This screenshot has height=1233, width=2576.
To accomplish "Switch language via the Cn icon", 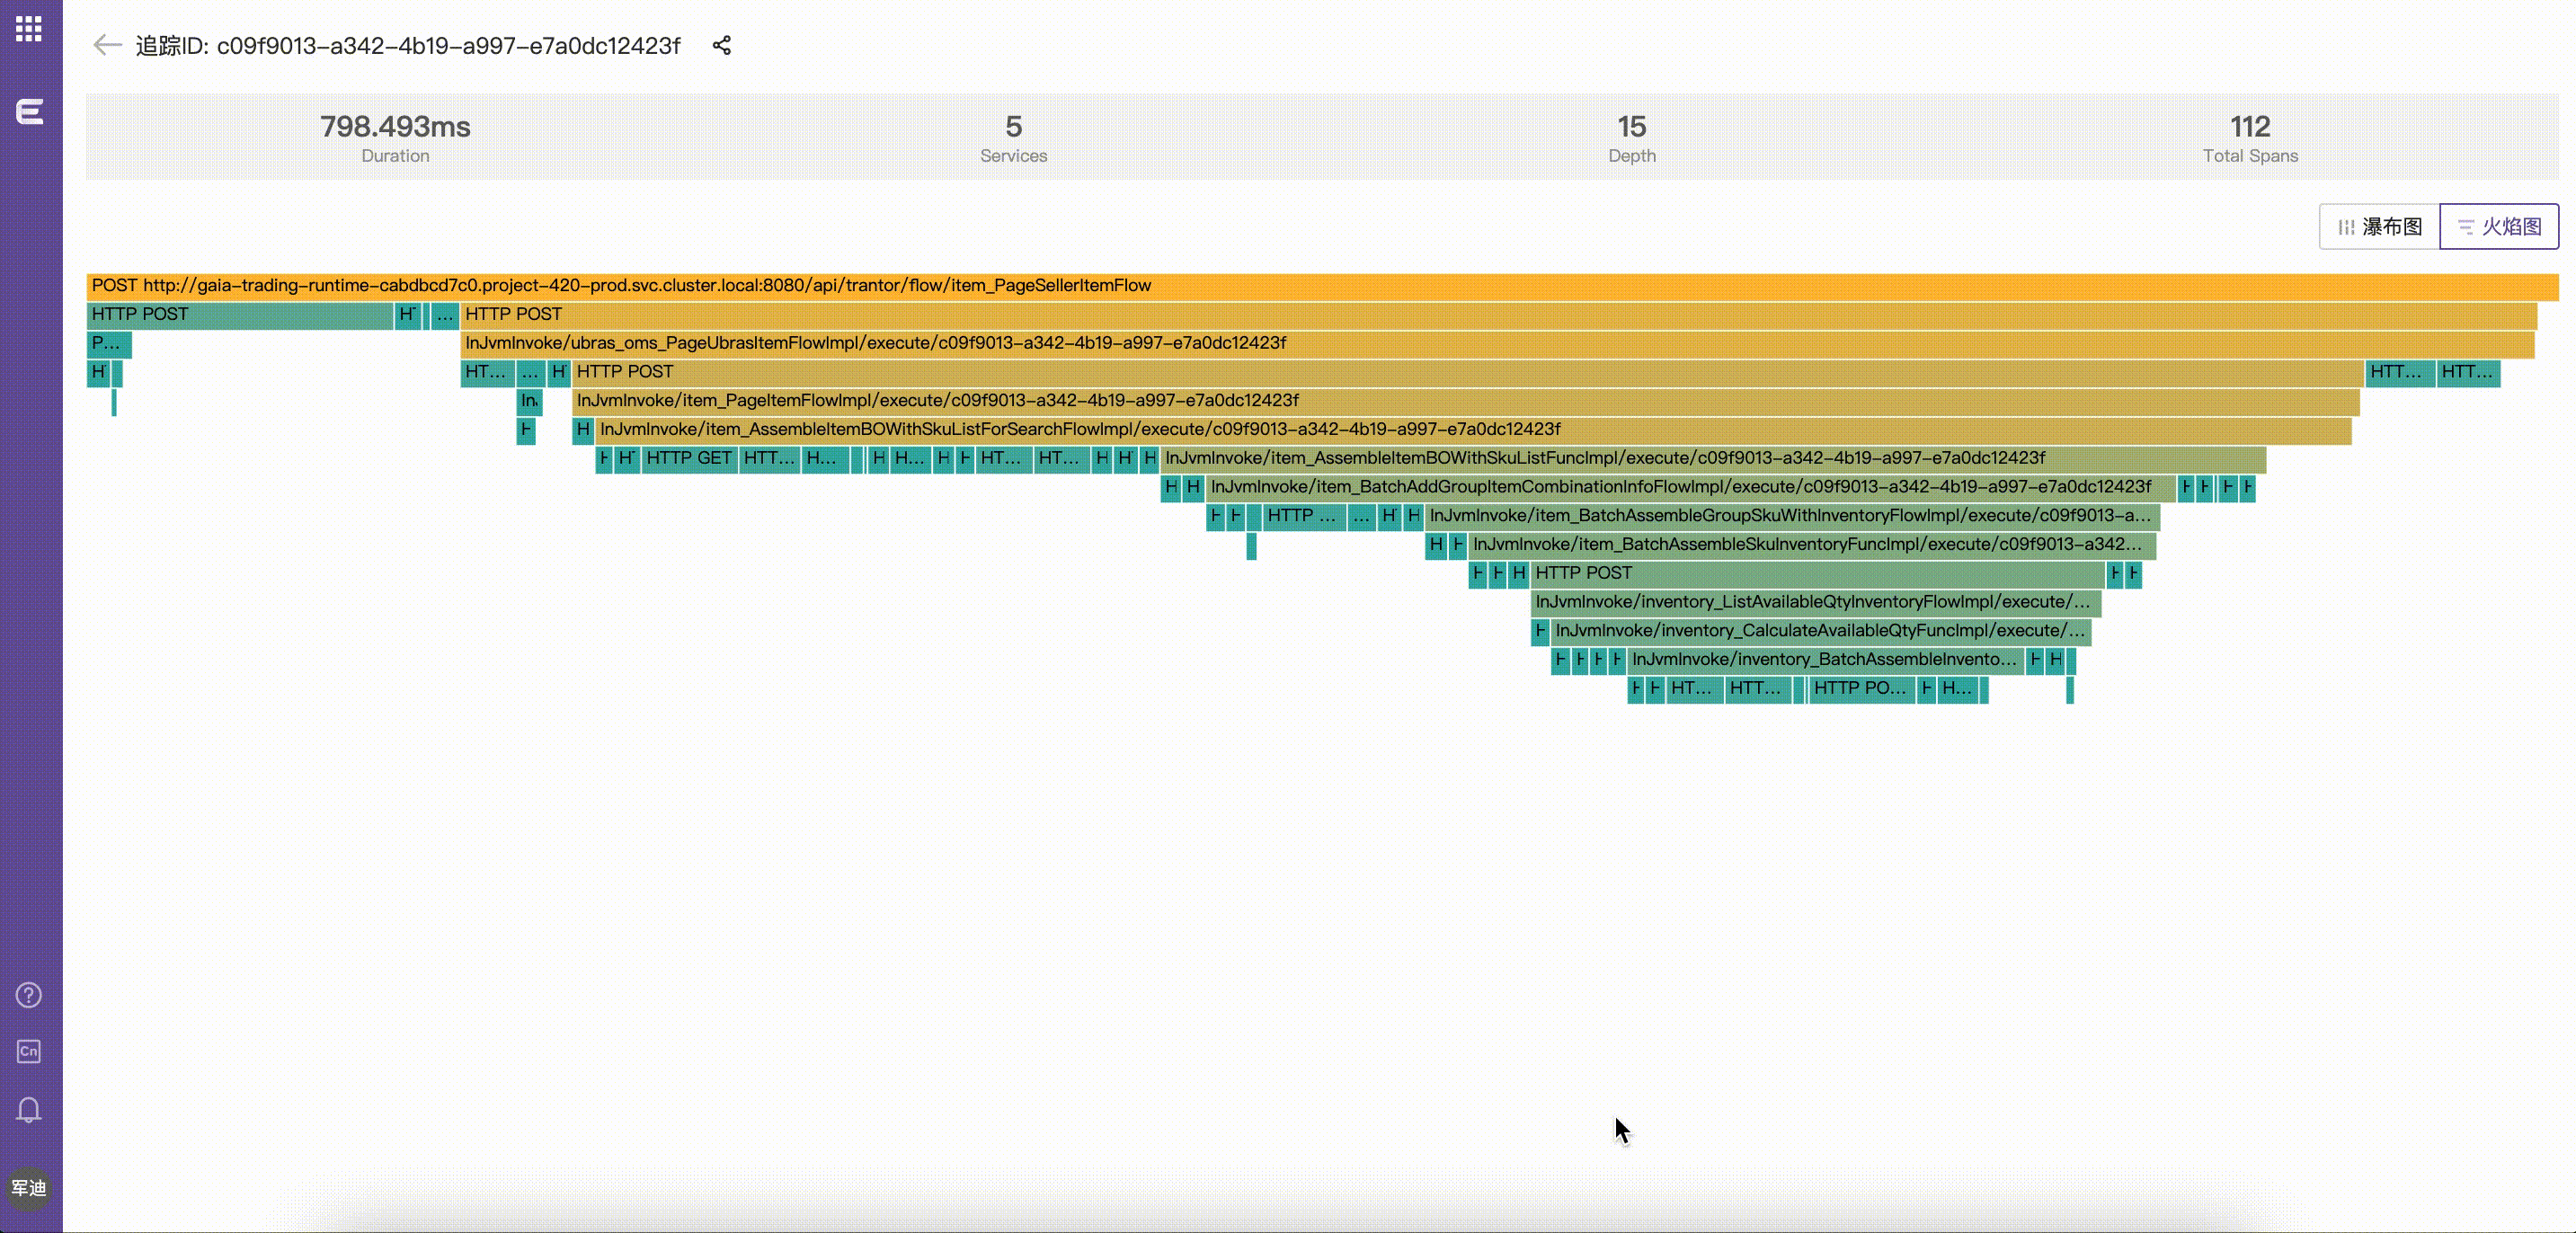I will click(29, 1051).
